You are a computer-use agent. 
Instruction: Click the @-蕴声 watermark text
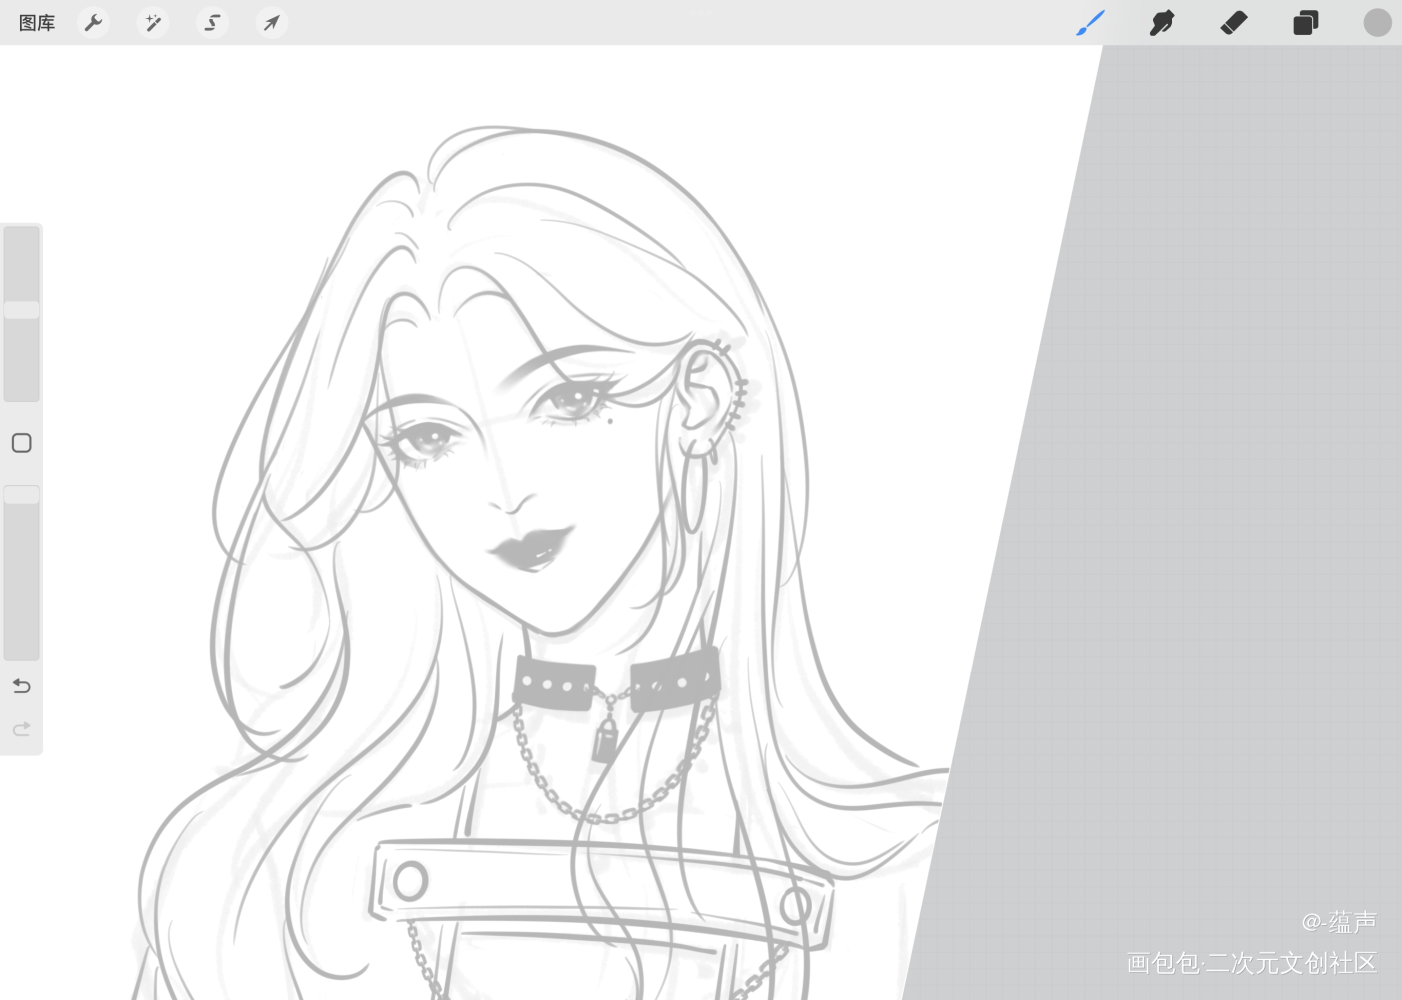point(1338,921)
